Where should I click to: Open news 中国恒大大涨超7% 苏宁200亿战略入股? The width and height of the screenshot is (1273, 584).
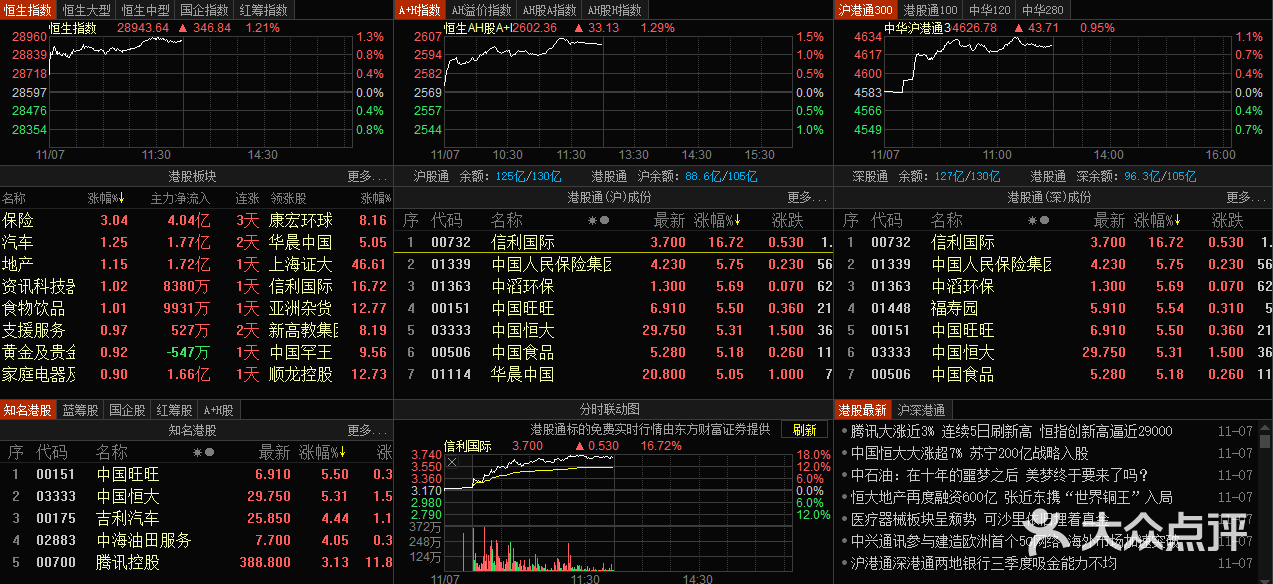click(x=969, y=453)
